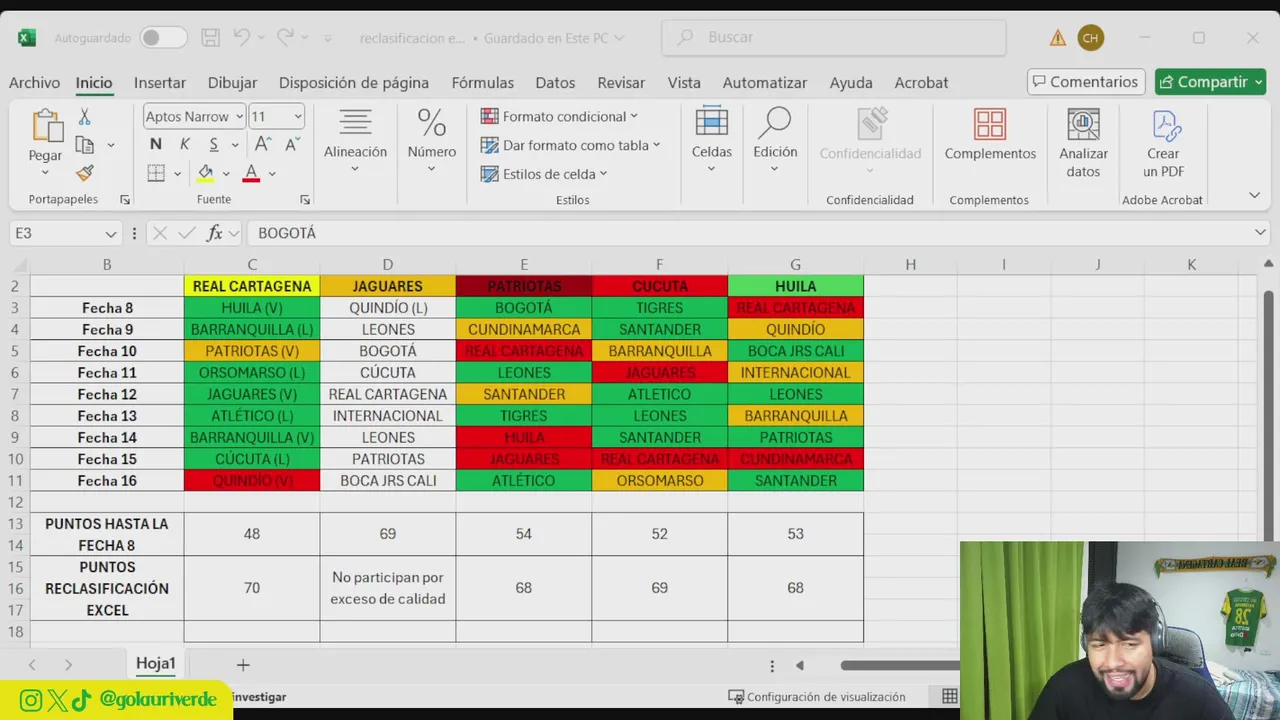
Task: Click the Save (diskette) icon
Action: pyautogui.click(x=210, y=38)
